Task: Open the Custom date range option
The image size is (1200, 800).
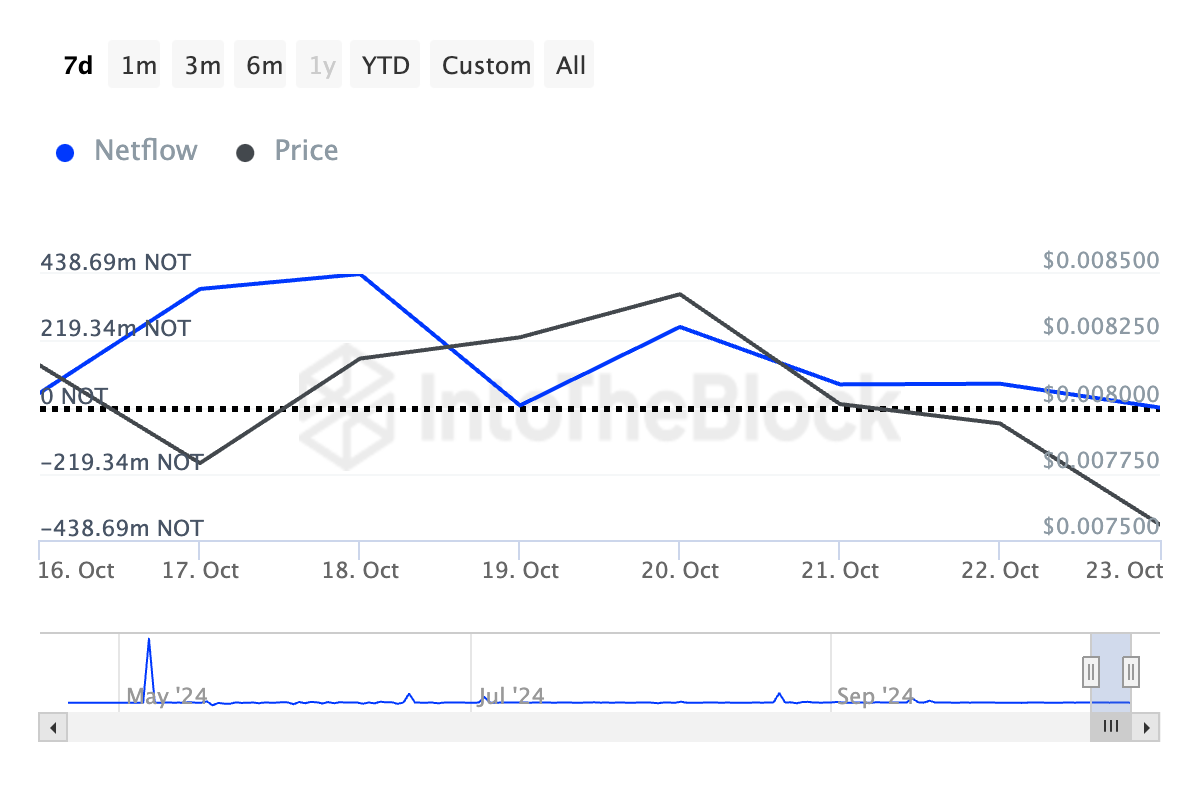Action: (486, 66)
